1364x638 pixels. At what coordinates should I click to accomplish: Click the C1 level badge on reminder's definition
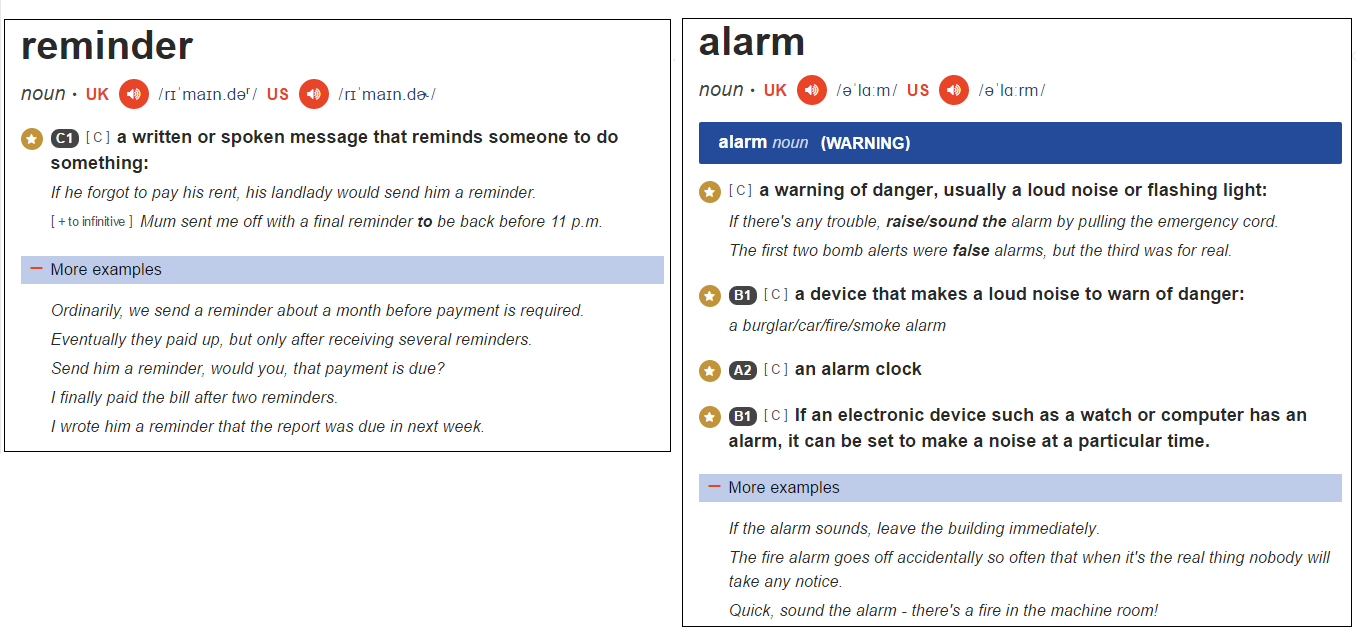click(63, 138)
